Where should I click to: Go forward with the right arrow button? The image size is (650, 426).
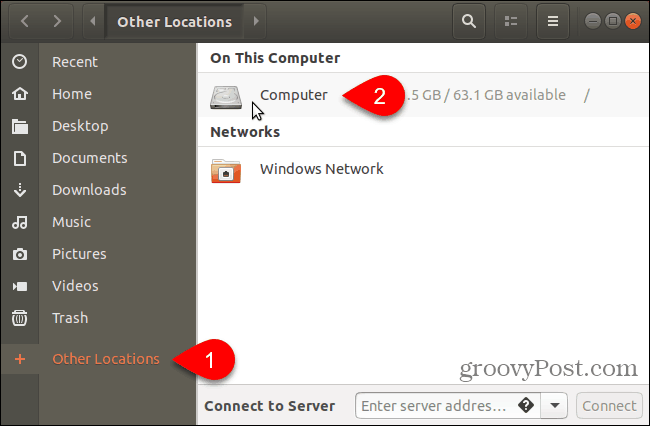[57, 21]
